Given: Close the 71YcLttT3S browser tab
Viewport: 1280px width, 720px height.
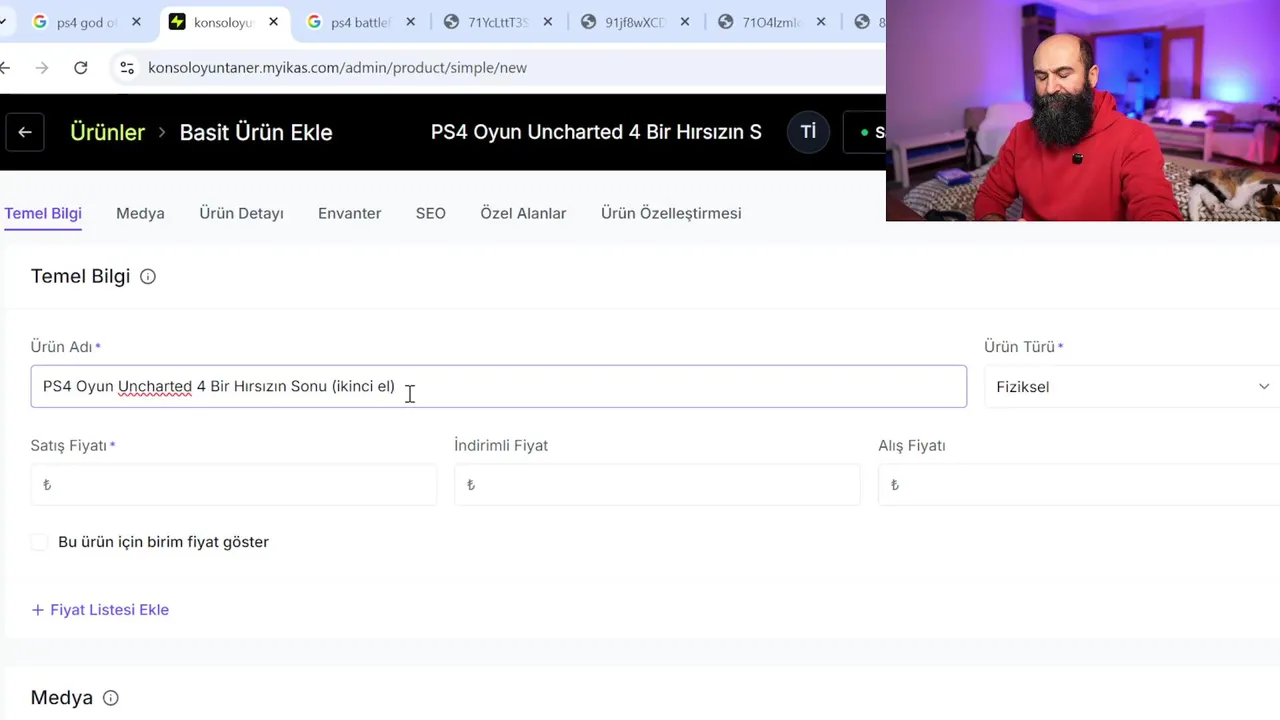Looking at the screenshot, I should click(547, 22).
